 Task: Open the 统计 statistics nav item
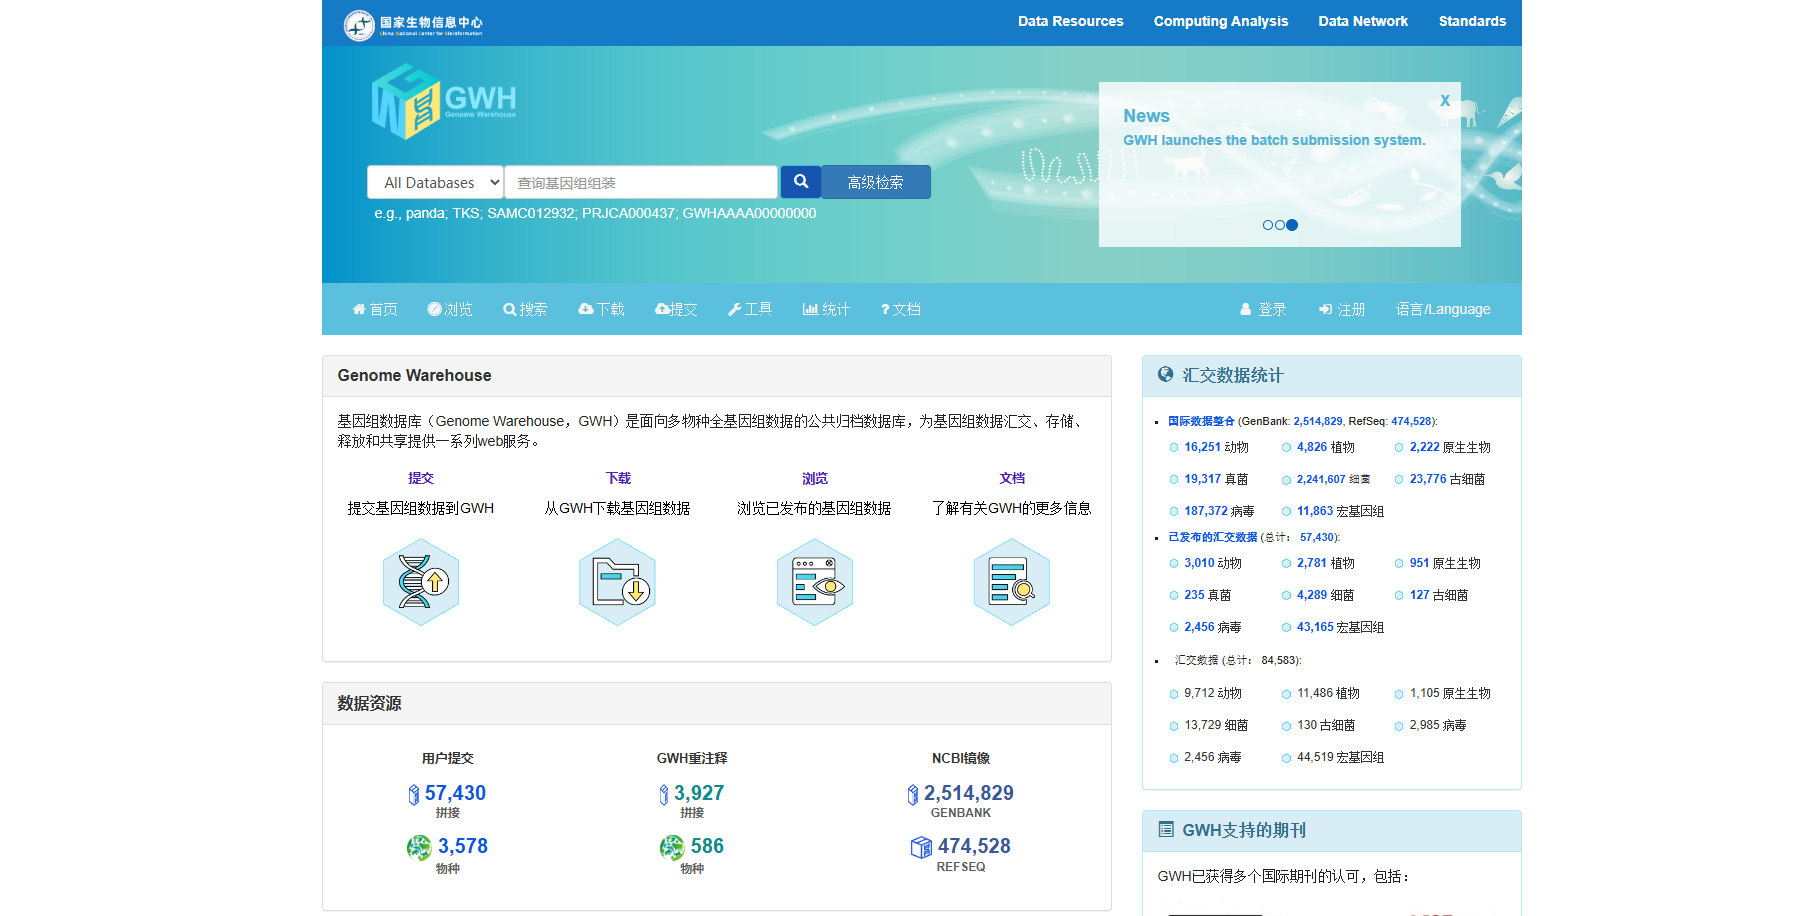pos(826,309)
